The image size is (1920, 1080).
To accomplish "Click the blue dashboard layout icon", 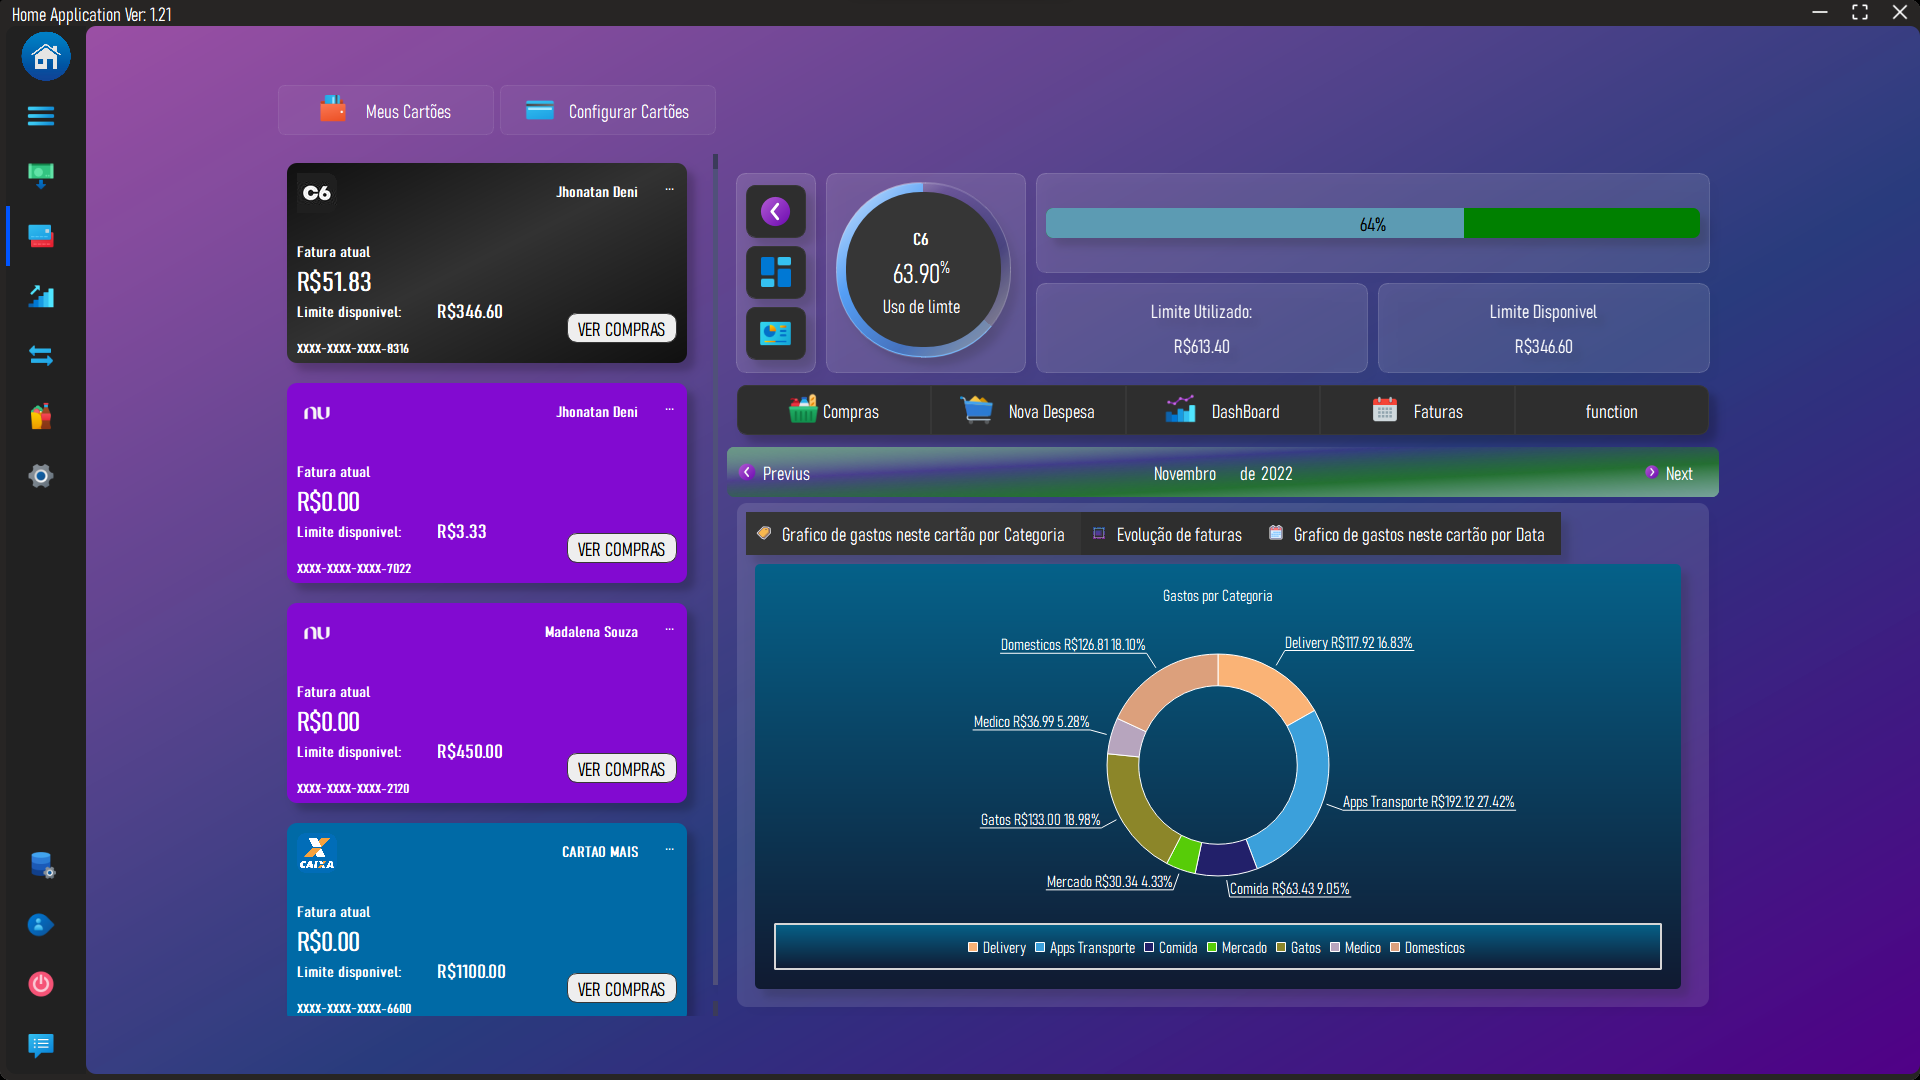I will 776,272.
